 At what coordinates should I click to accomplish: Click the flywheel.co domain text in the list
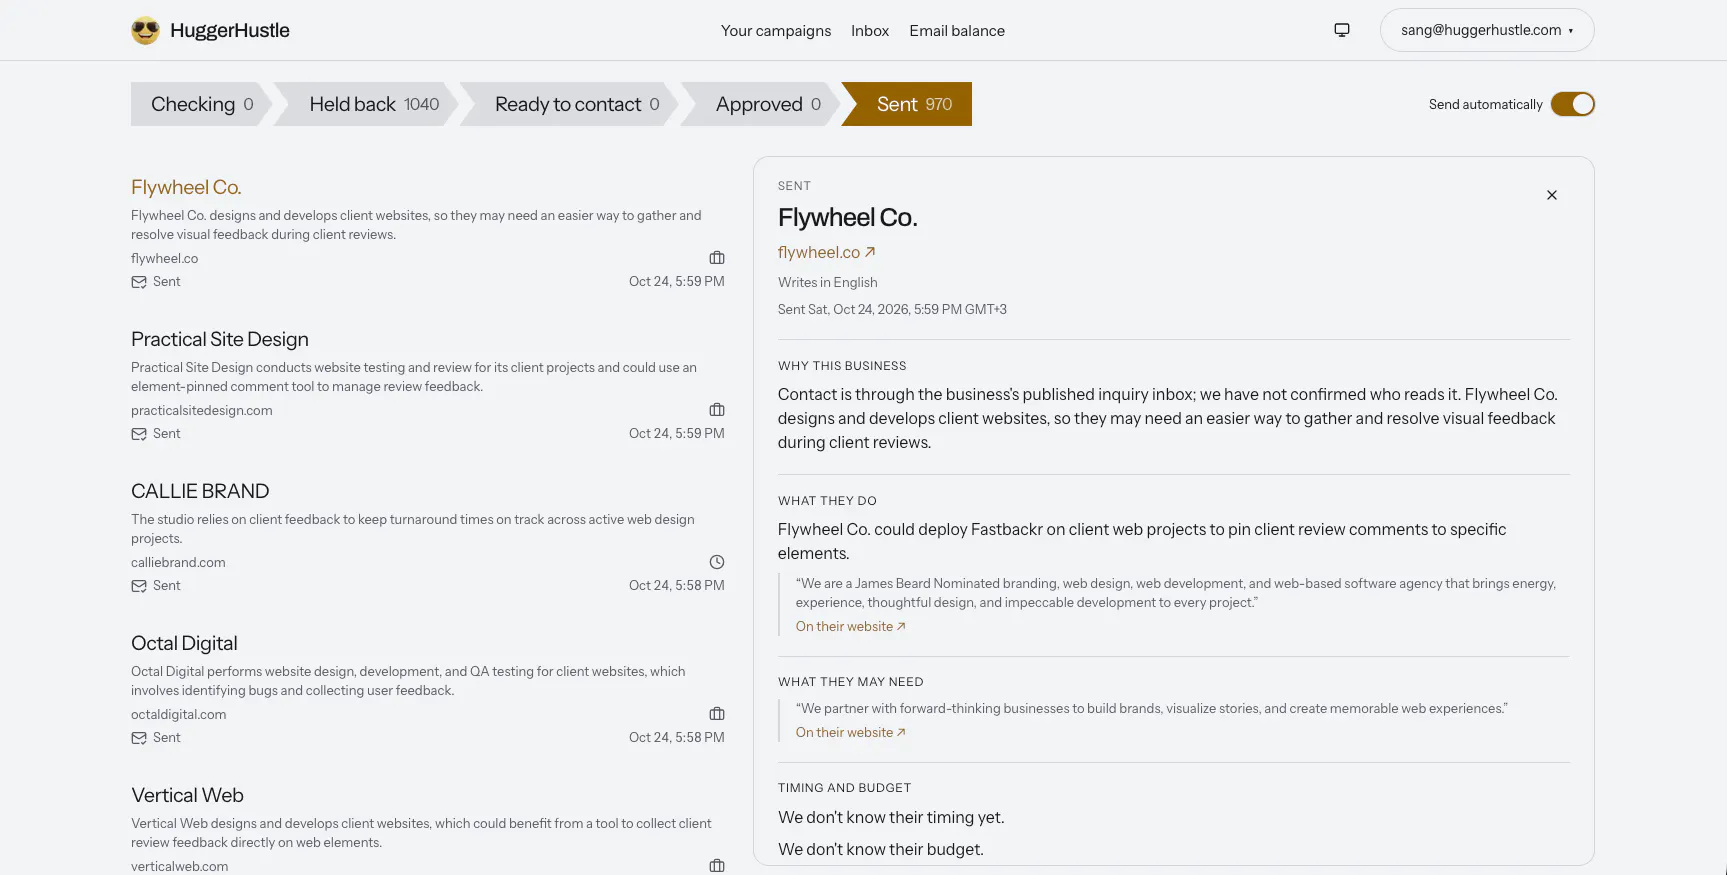[165, 259]
